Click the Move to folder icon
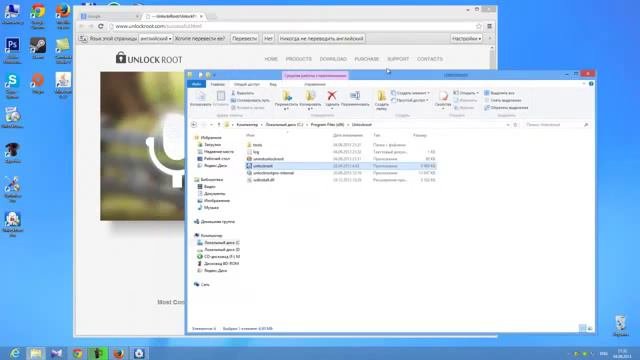The image size is (640, 360). coord(287,96)
